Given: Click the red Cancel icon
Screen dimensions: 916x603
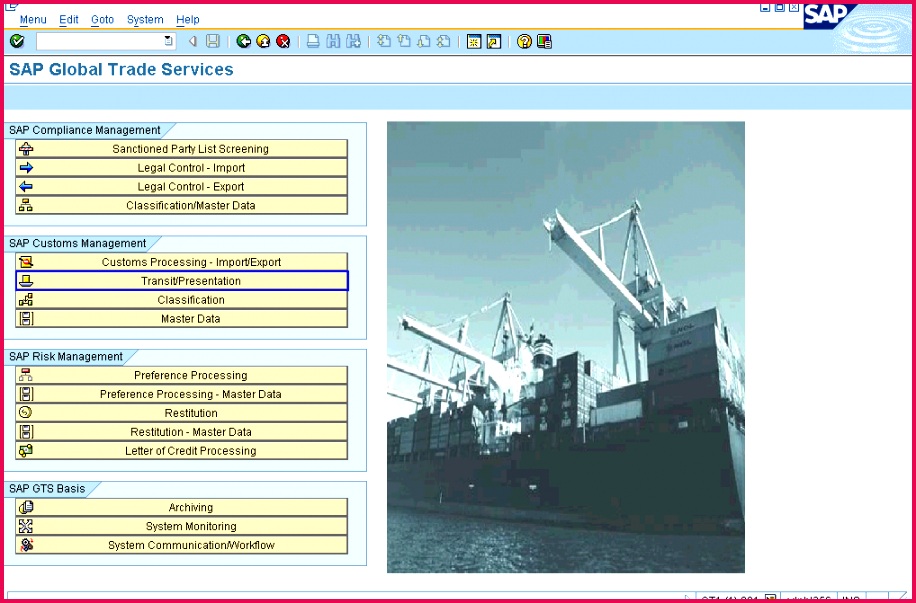Looking at the screenshot, I should pos(283,41).
